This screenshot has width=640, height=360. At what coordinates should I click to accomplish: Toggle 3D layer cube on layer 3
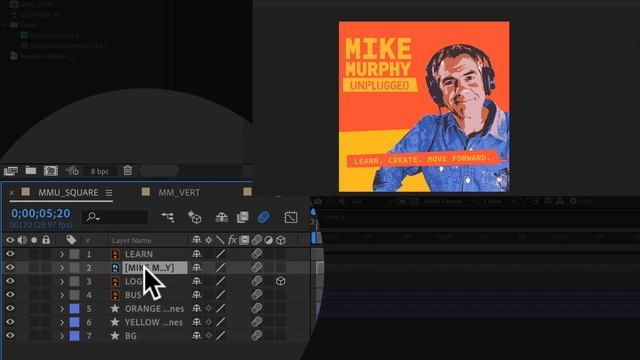click(280, 281)
